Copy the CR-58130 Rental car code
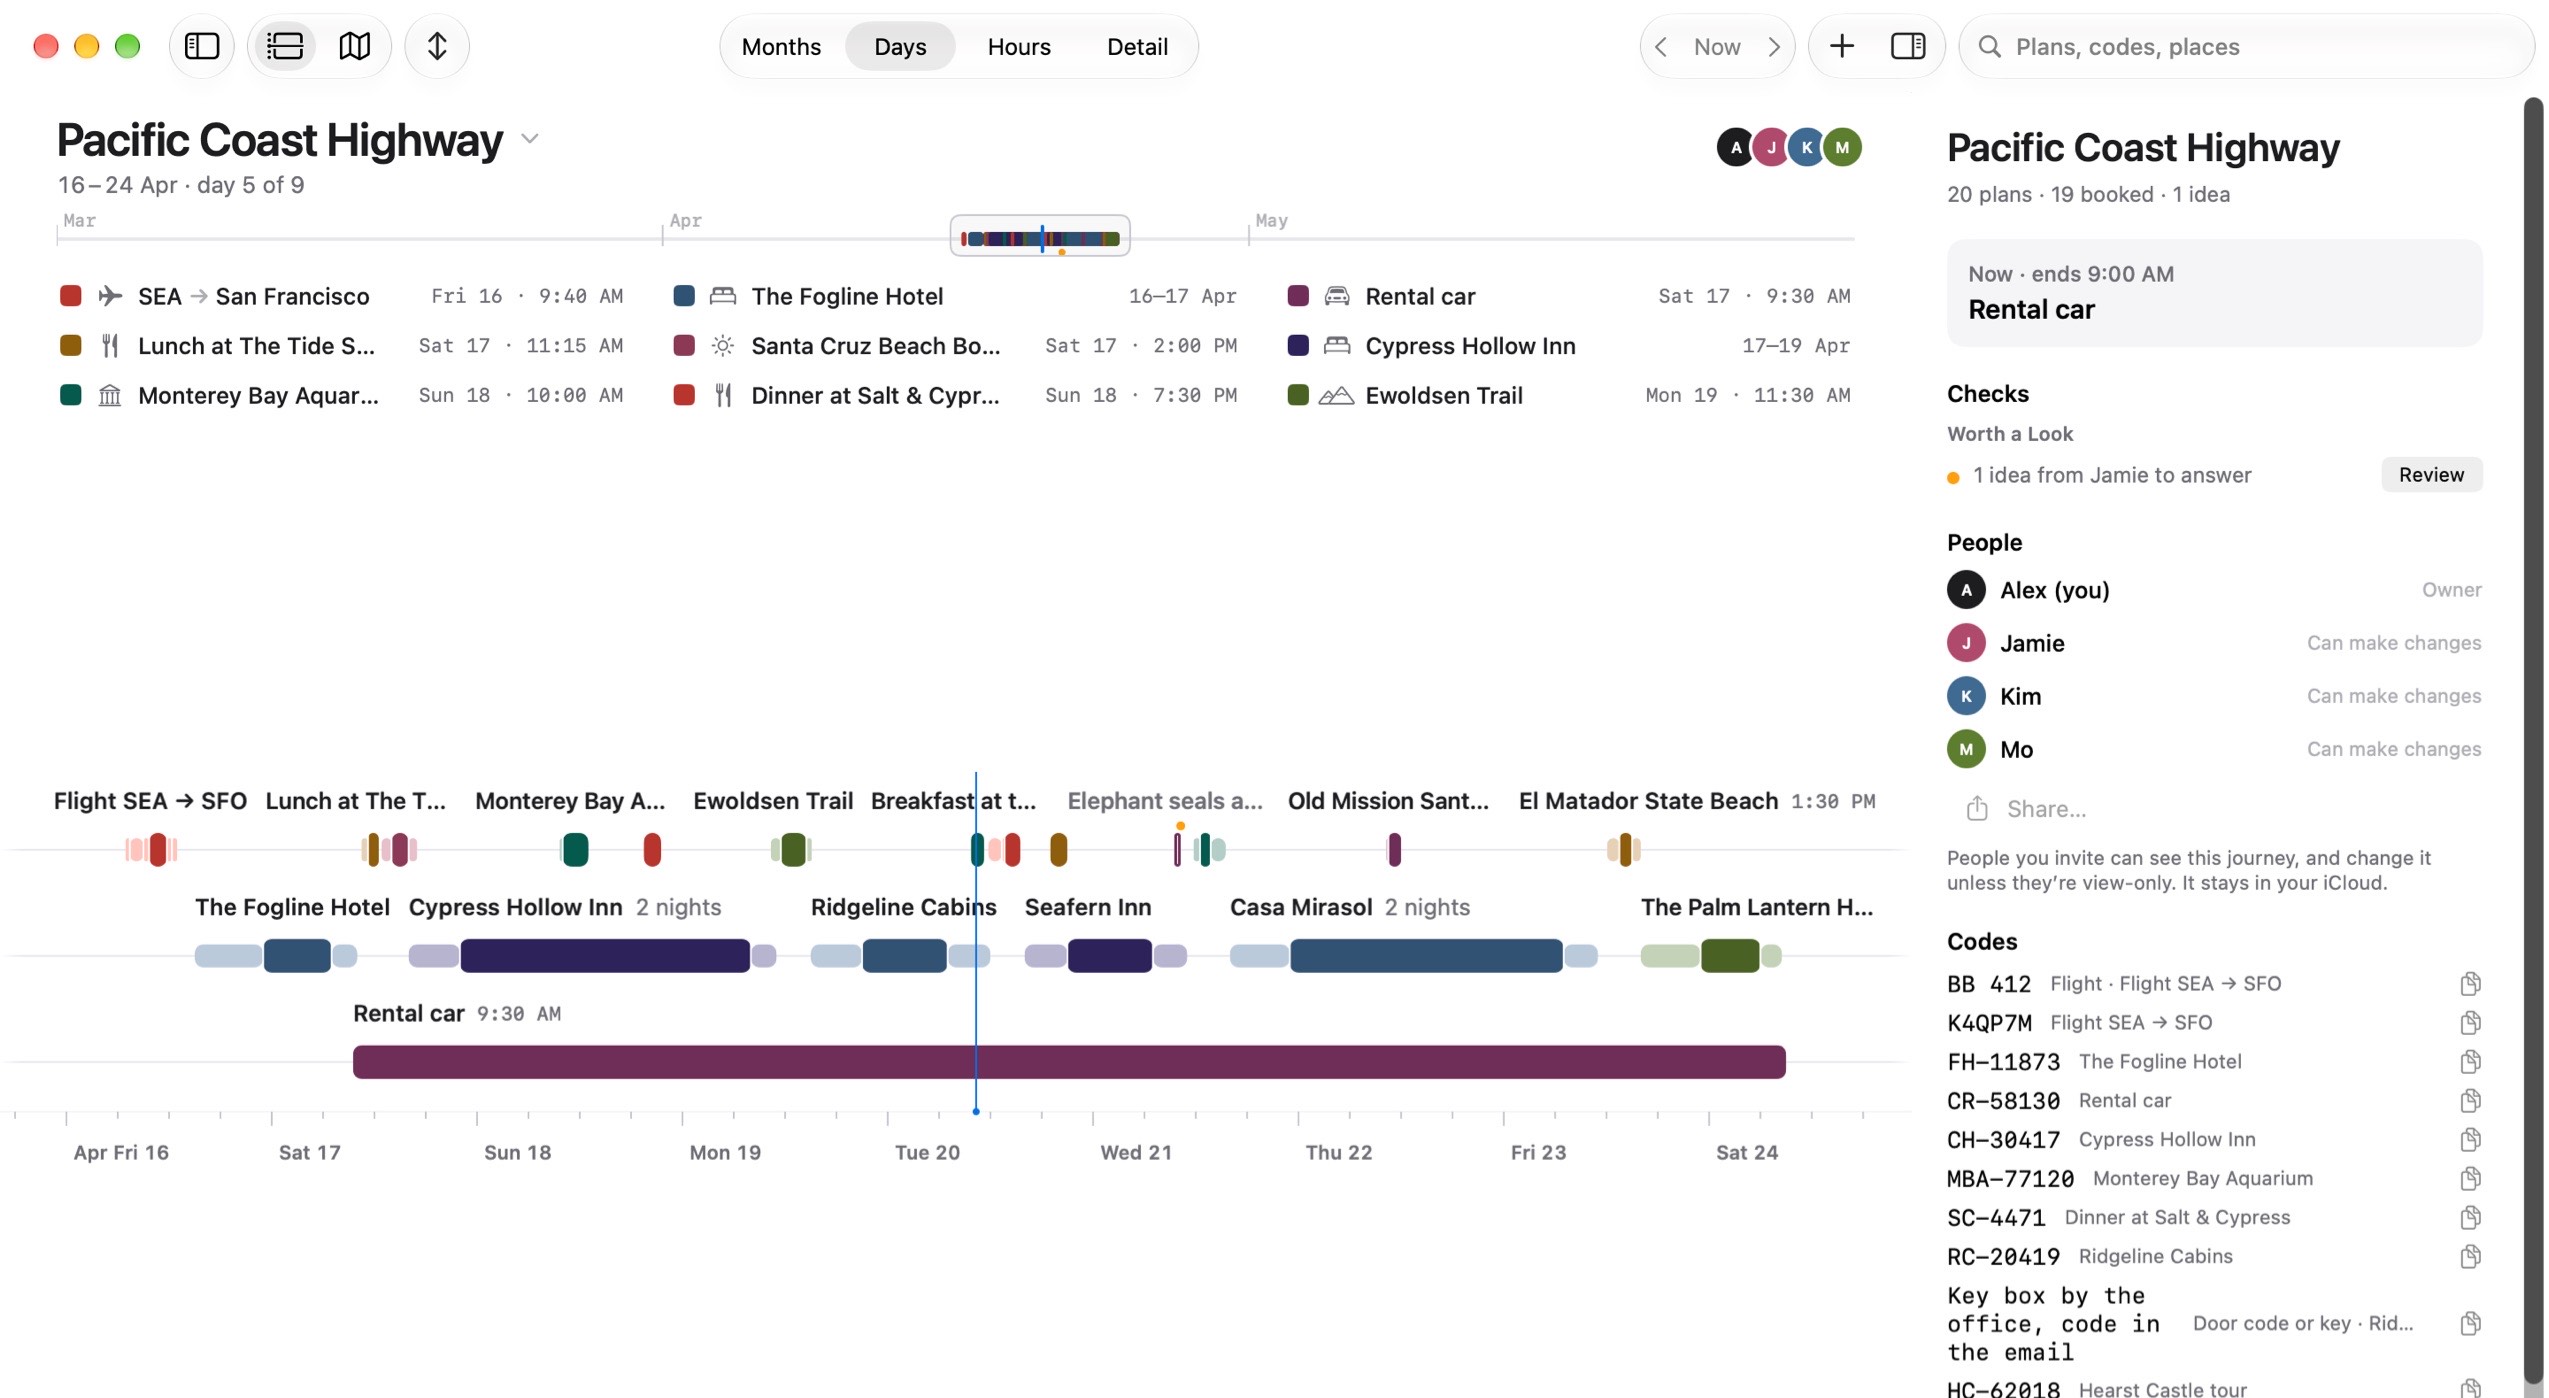Viewport: 2549px width, 1398px height. click(2469, 1101)
